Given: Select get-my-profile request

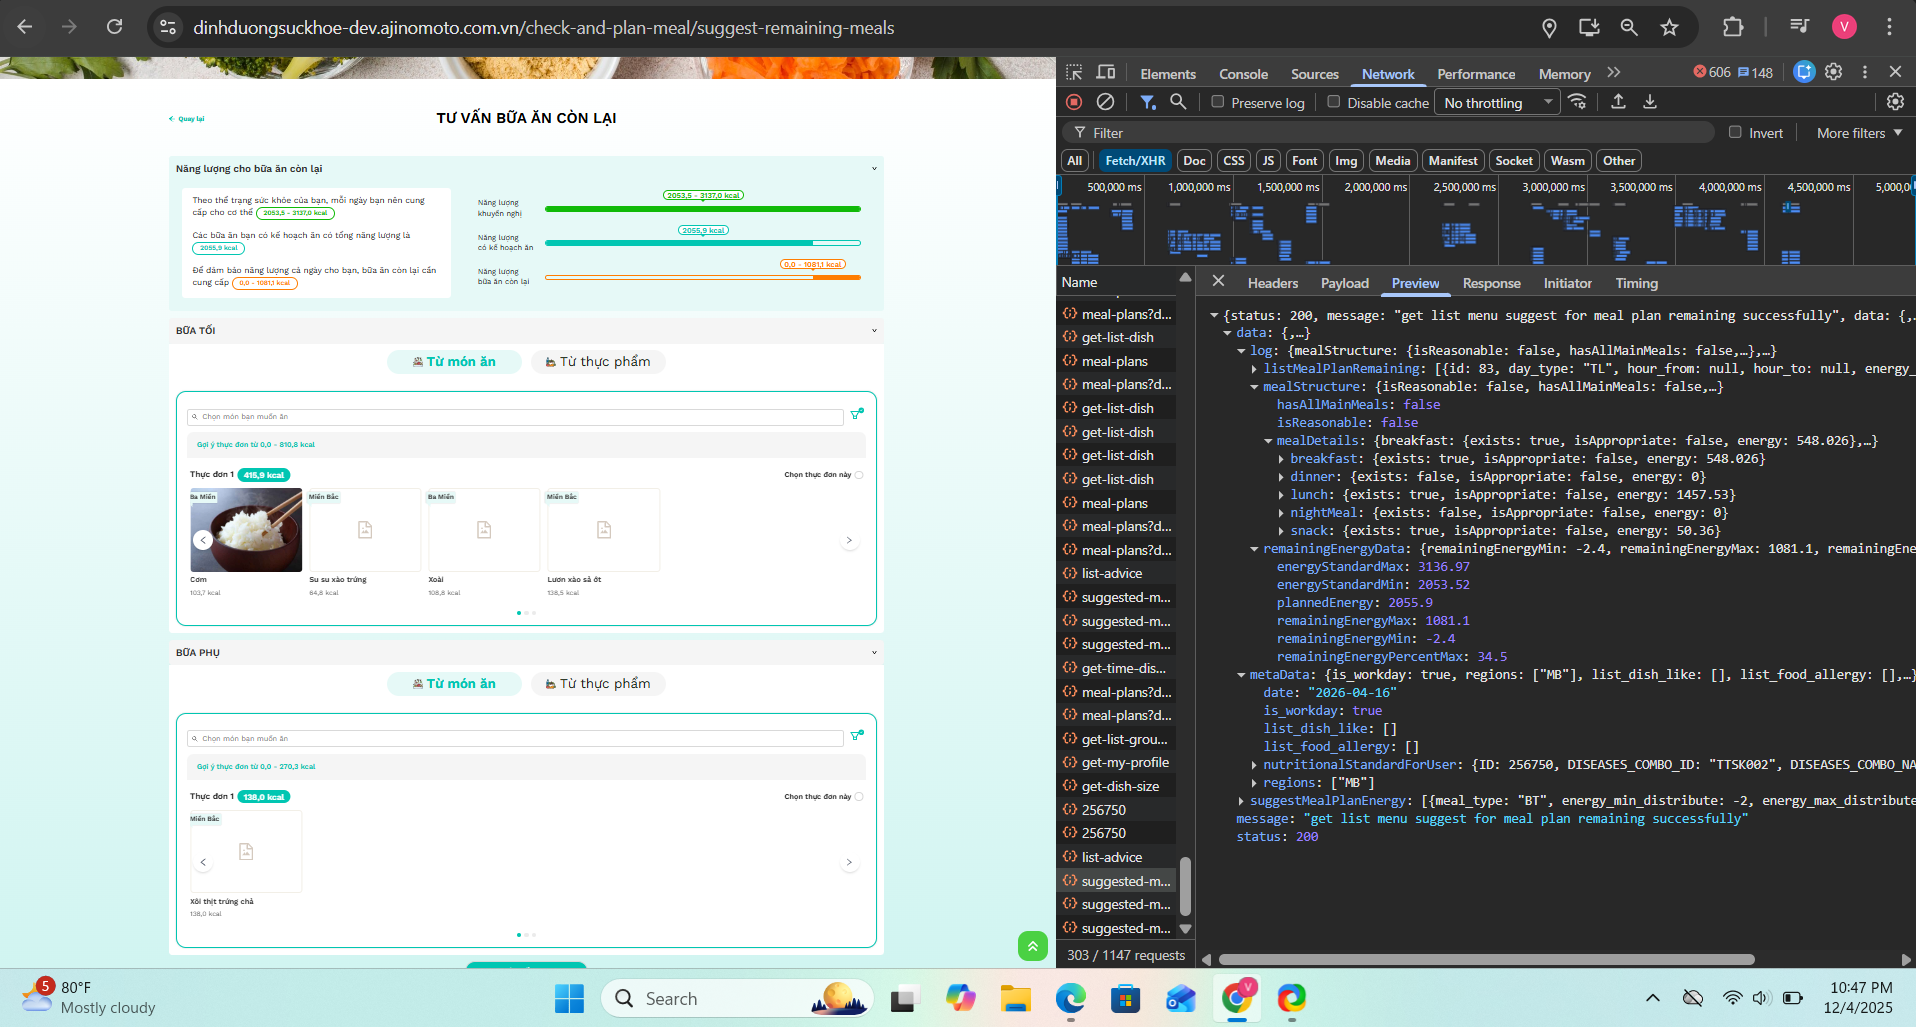Looking at the screenshot, I should [1116, 763].
